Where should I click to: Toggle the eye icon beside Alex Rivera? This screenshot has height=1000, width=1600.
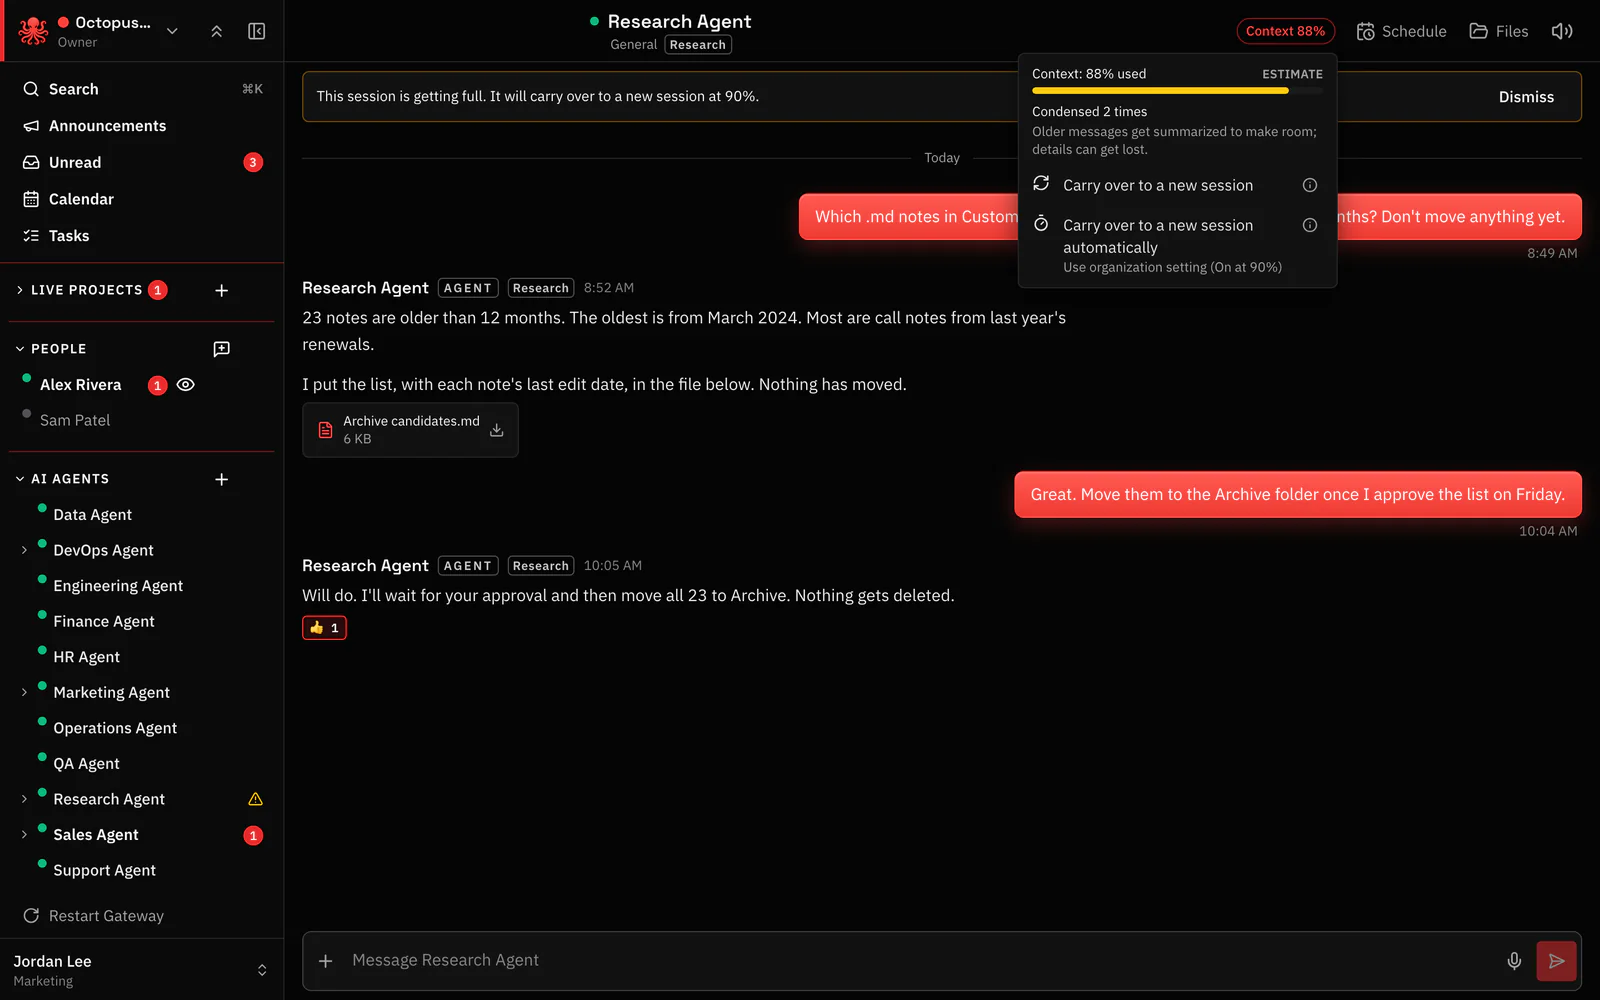tap(186, 385)
